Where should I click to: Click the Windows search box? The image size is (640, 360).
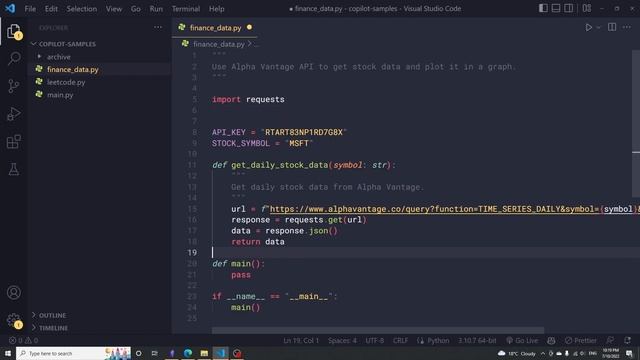coord(73,353)
